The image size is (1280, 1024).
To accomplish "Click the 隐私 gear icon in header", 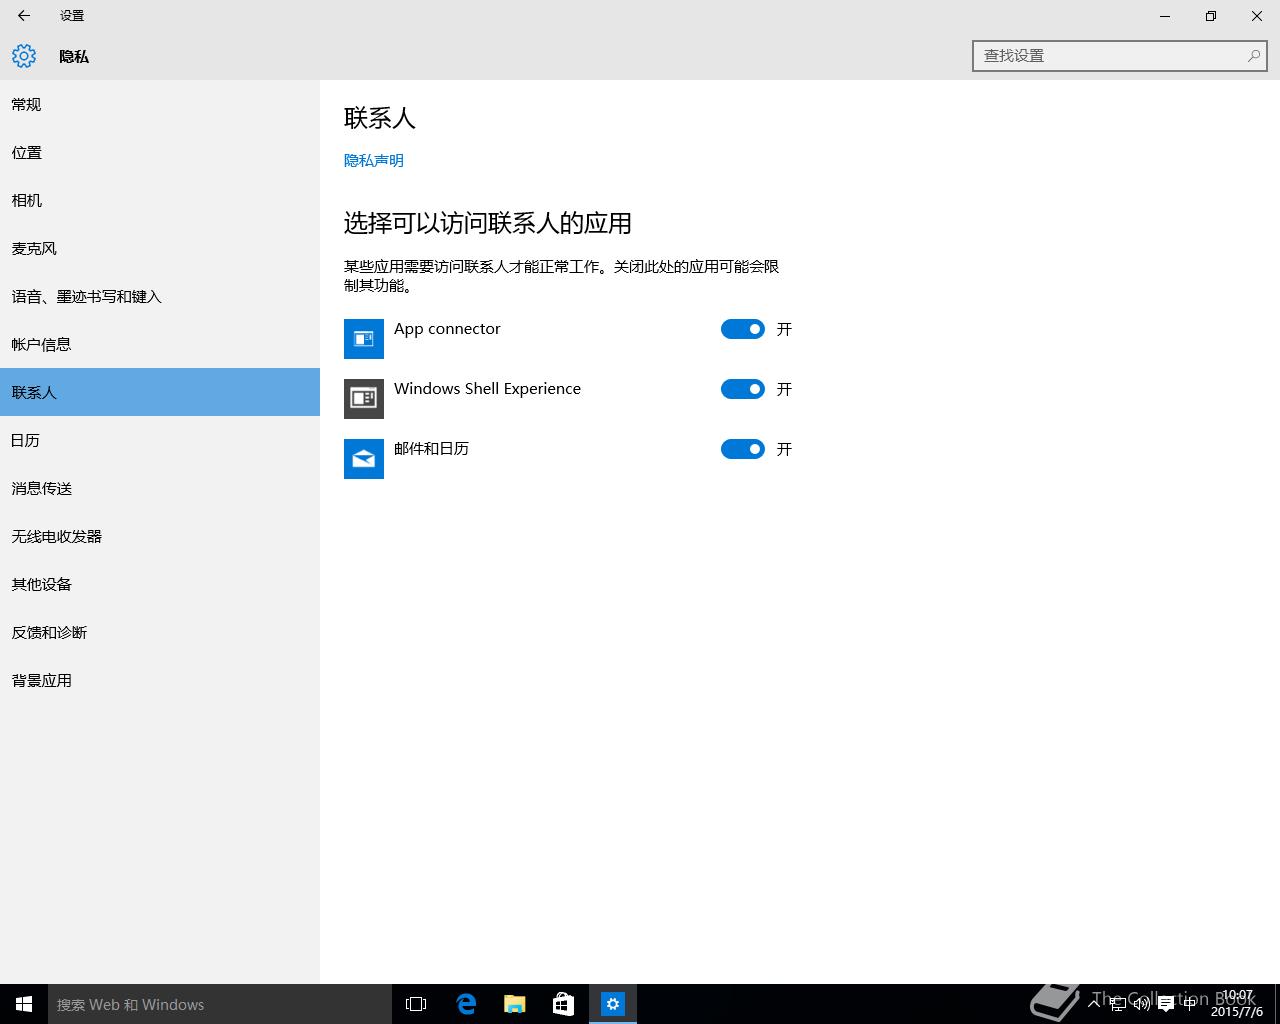I will click(x=24, y=56).
